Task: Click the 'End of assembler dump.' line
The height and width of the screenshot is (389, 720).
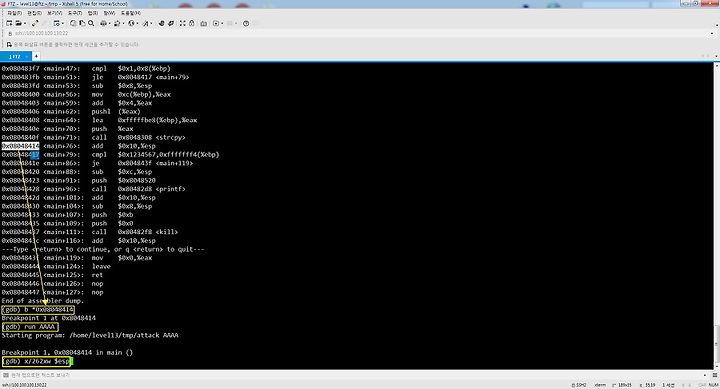Action: pos(43,301)
